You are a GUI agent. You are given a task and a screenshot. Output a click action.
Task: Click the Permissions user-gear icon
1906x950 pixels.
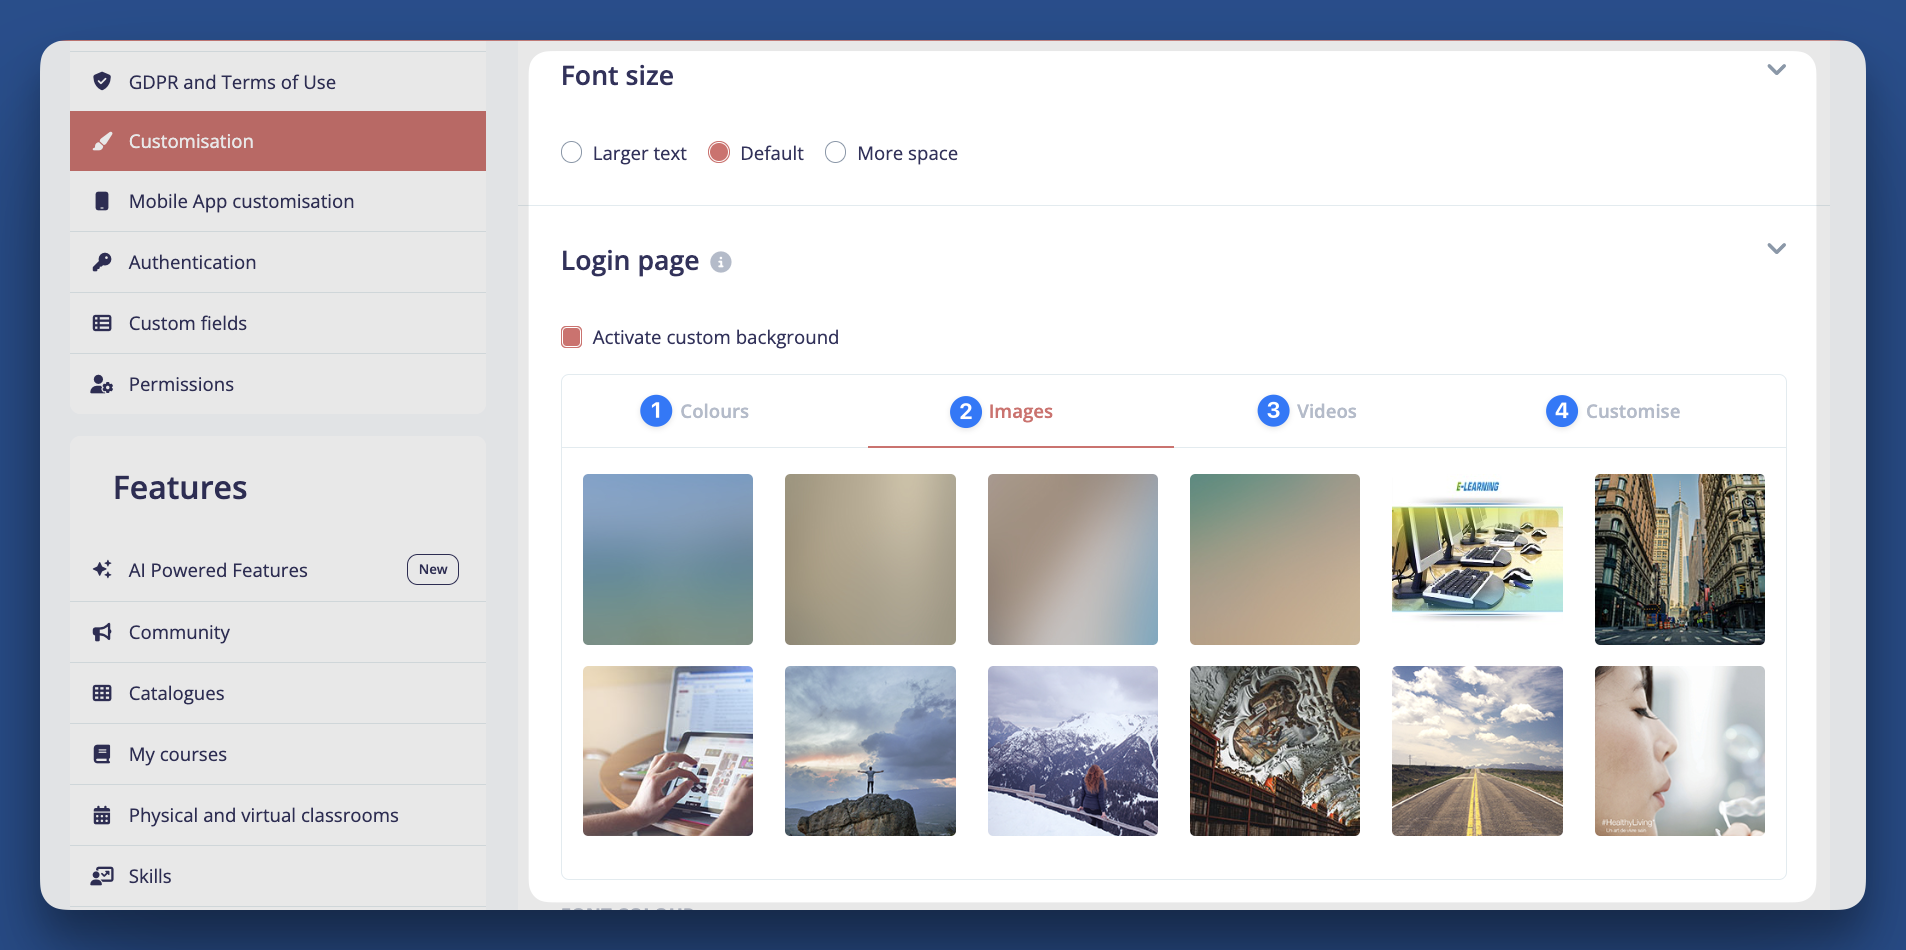pyautogui.click(x=102, y=384)
